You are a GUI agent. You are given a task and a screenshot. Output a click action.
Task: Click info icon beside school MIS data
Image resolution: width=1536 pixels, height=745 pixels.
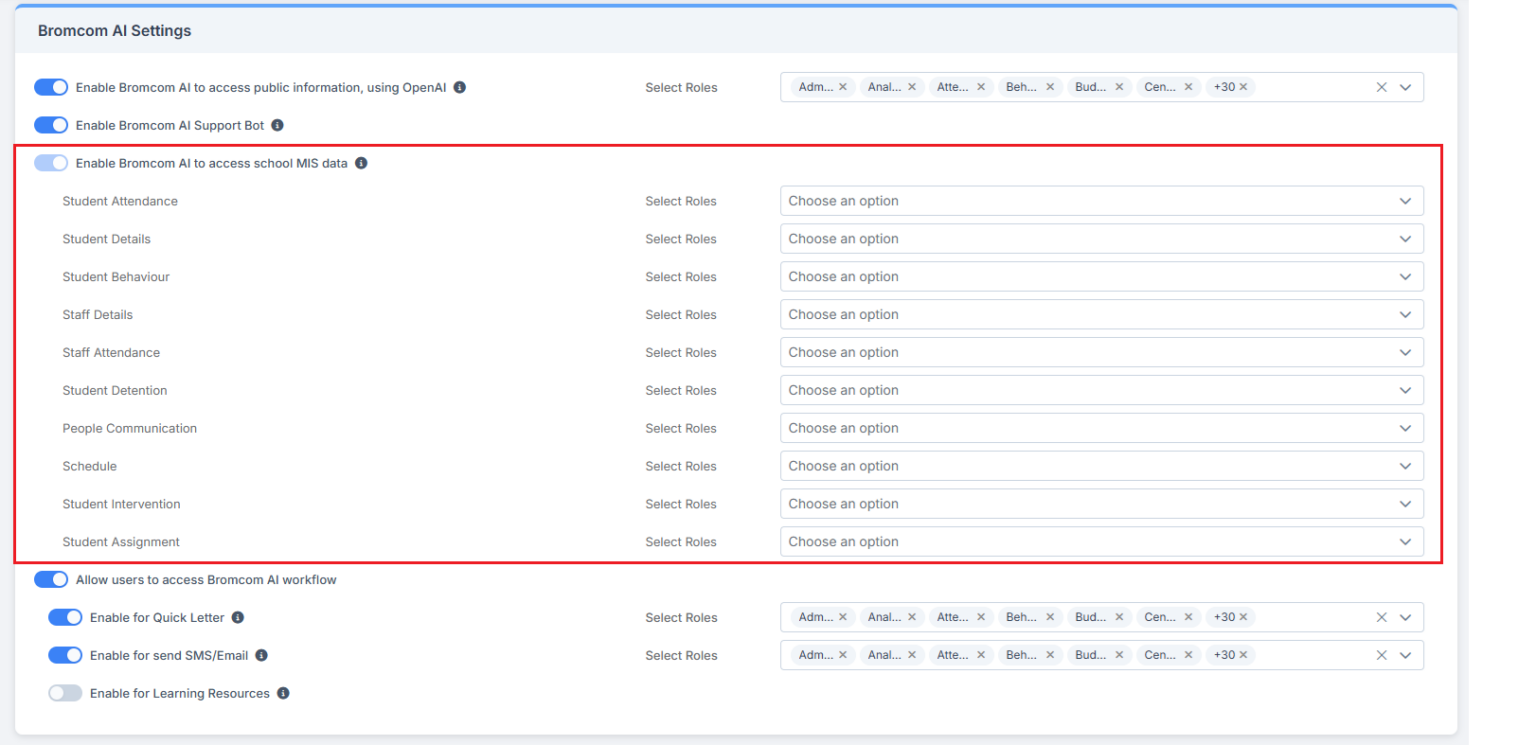coord(362,163)
